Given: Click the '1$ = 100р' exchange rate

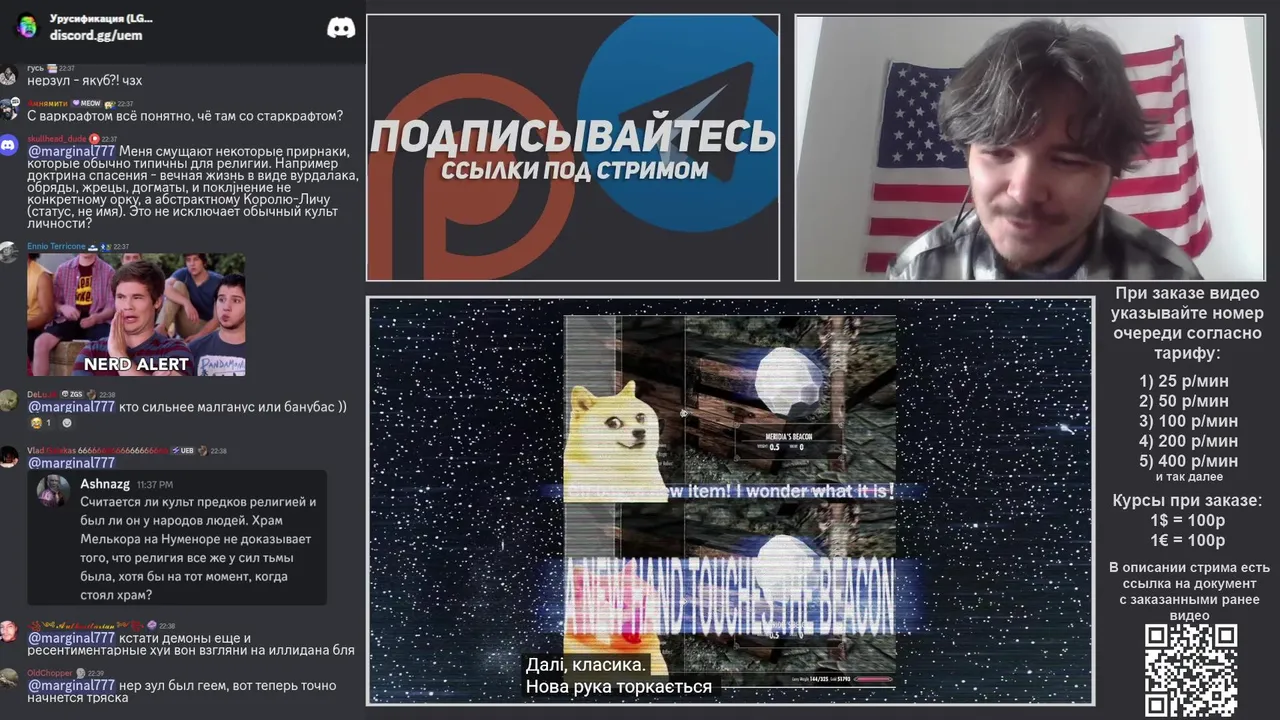Looking at the screenshot, I should point(1187,521).
